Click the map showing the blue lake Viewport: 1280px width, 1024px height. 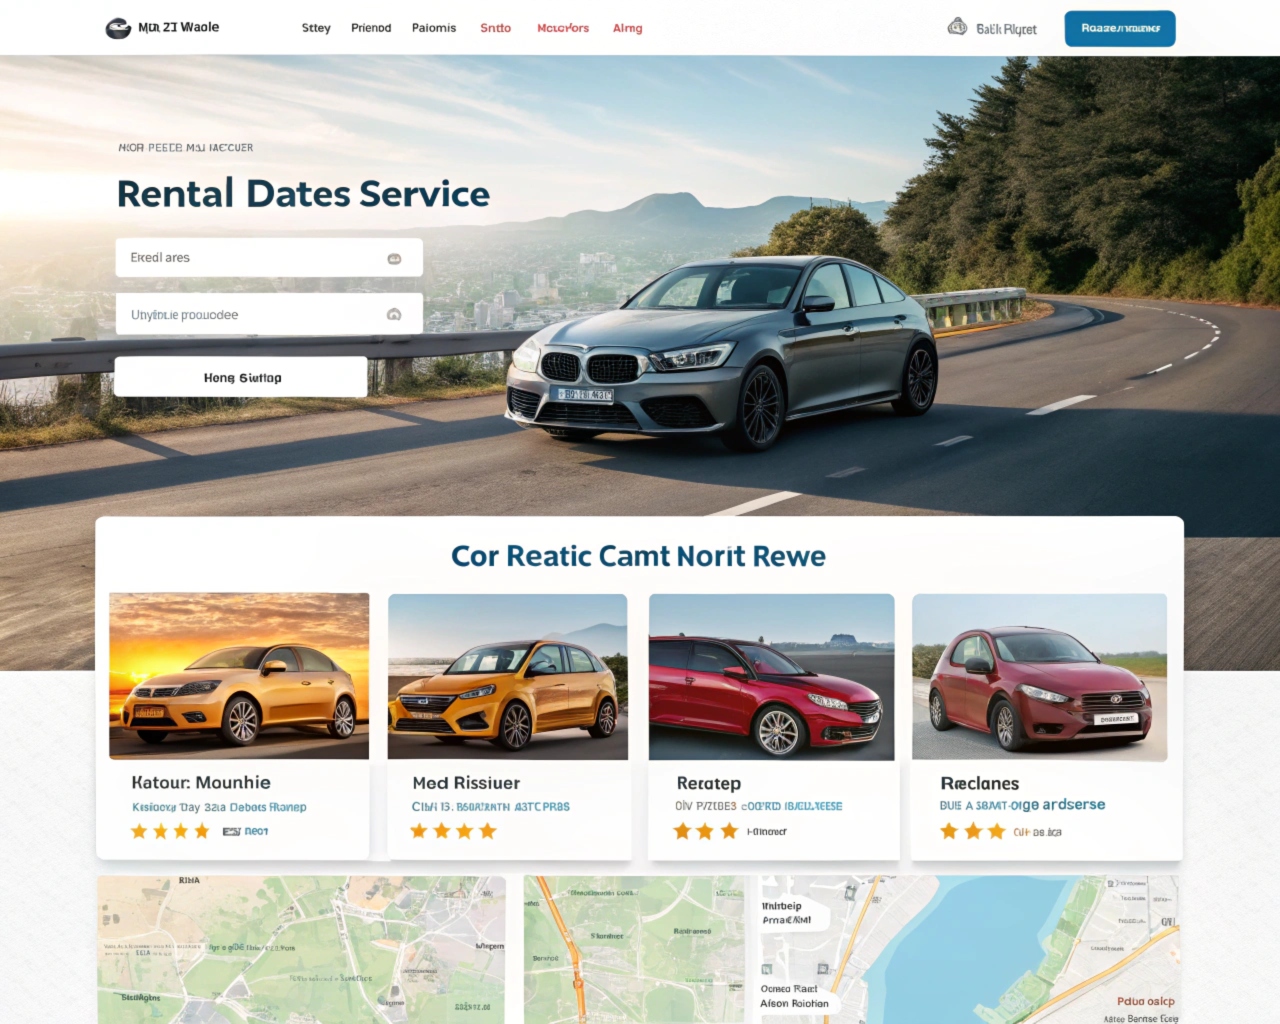tap(968, 950)
